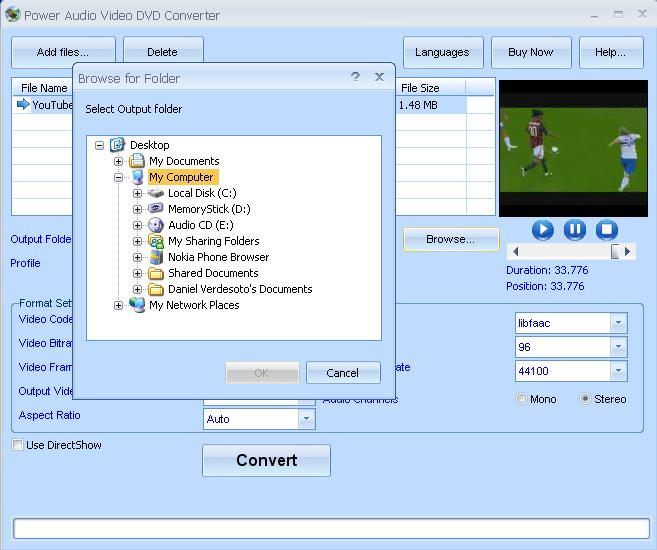Click the Play button under the video preview
The image size is (657, 550).
[543, 230]
